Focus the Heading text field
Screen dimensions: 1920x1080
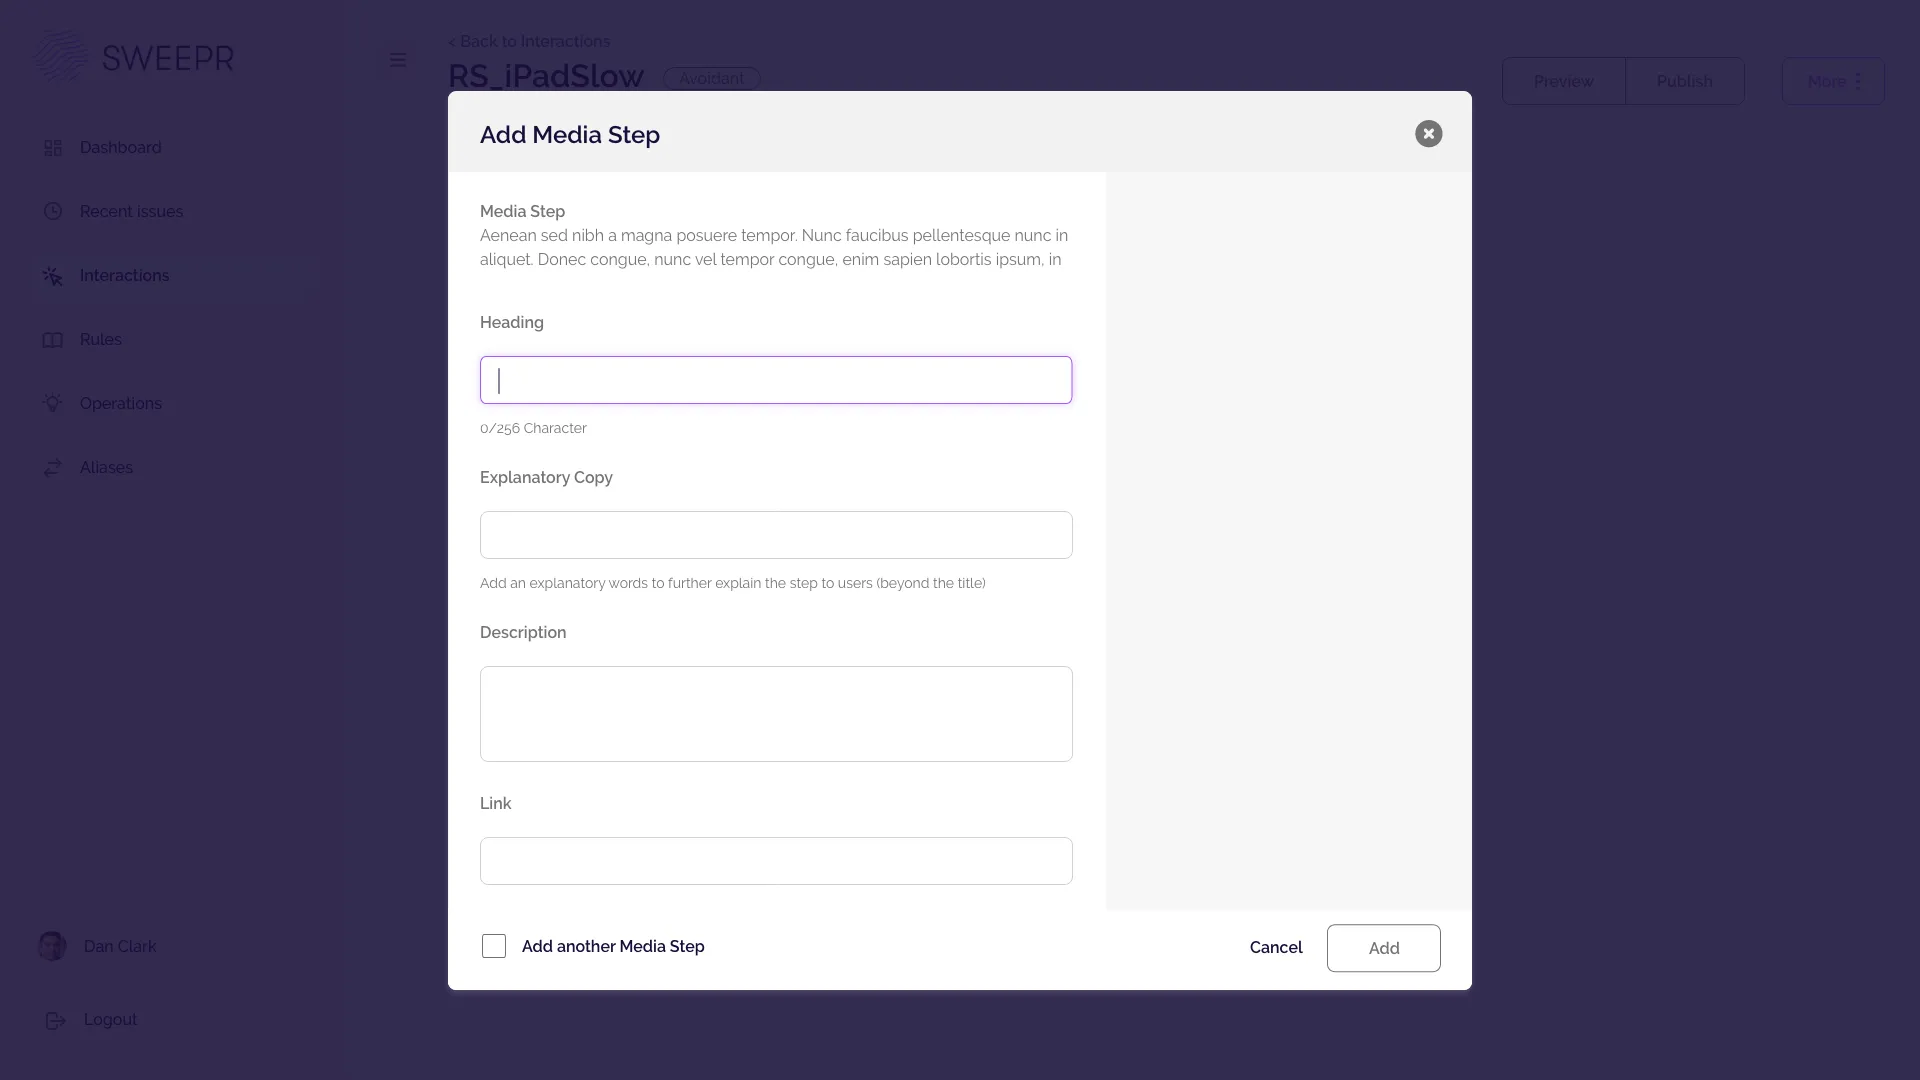(x=776, y=380)
